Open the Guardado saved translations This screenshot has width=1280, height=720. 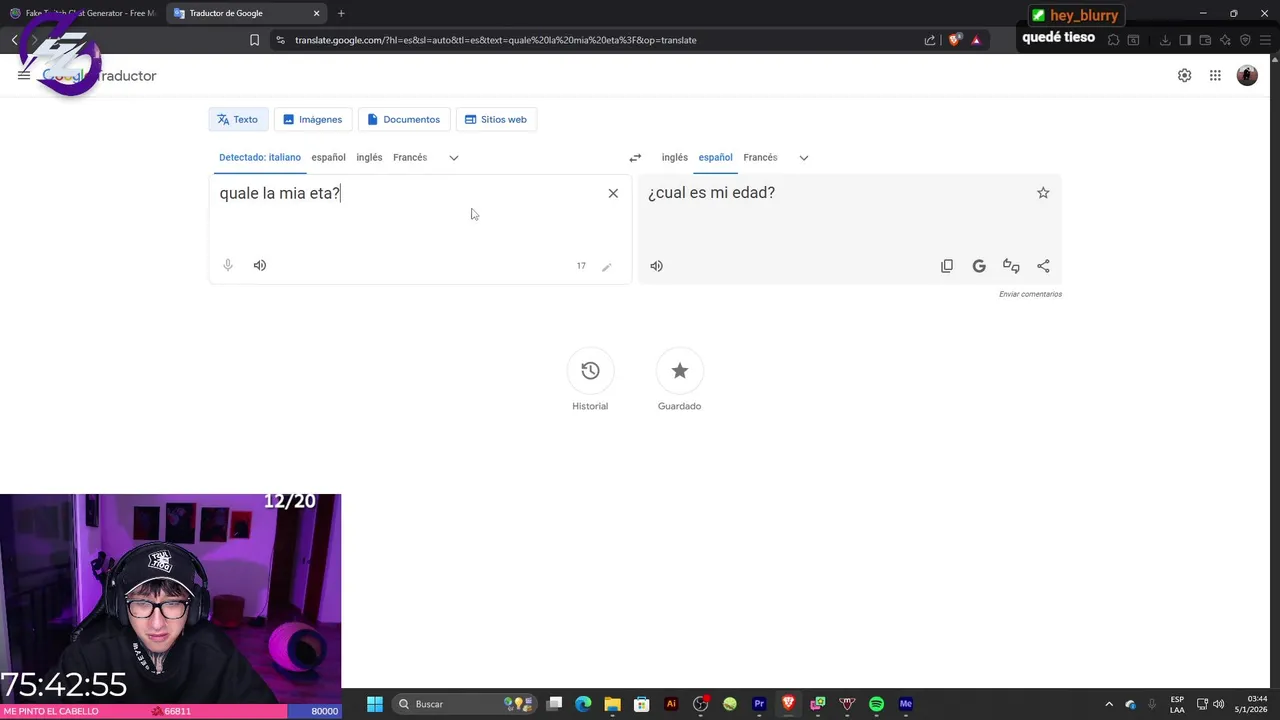tap(679, 381)
